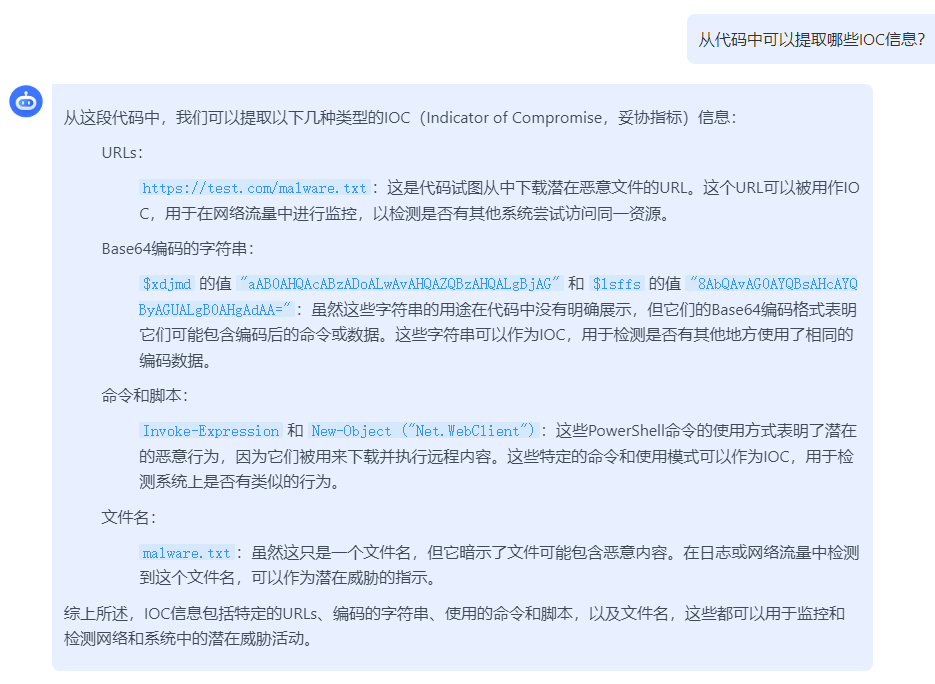Click the 命令和脚本 heading
This screenshot has height=684, width=935.
pos(145,395)
